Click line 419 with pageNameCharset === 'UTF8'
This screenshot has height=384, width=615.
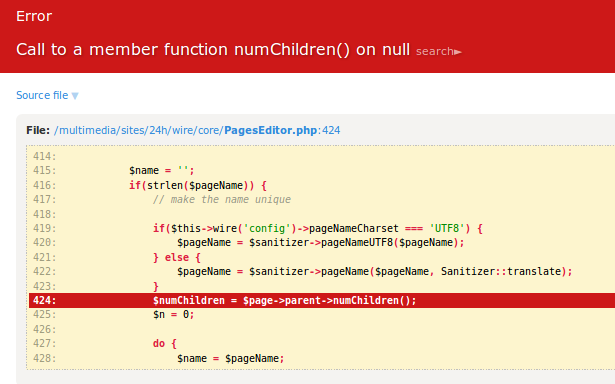point(318,228)
